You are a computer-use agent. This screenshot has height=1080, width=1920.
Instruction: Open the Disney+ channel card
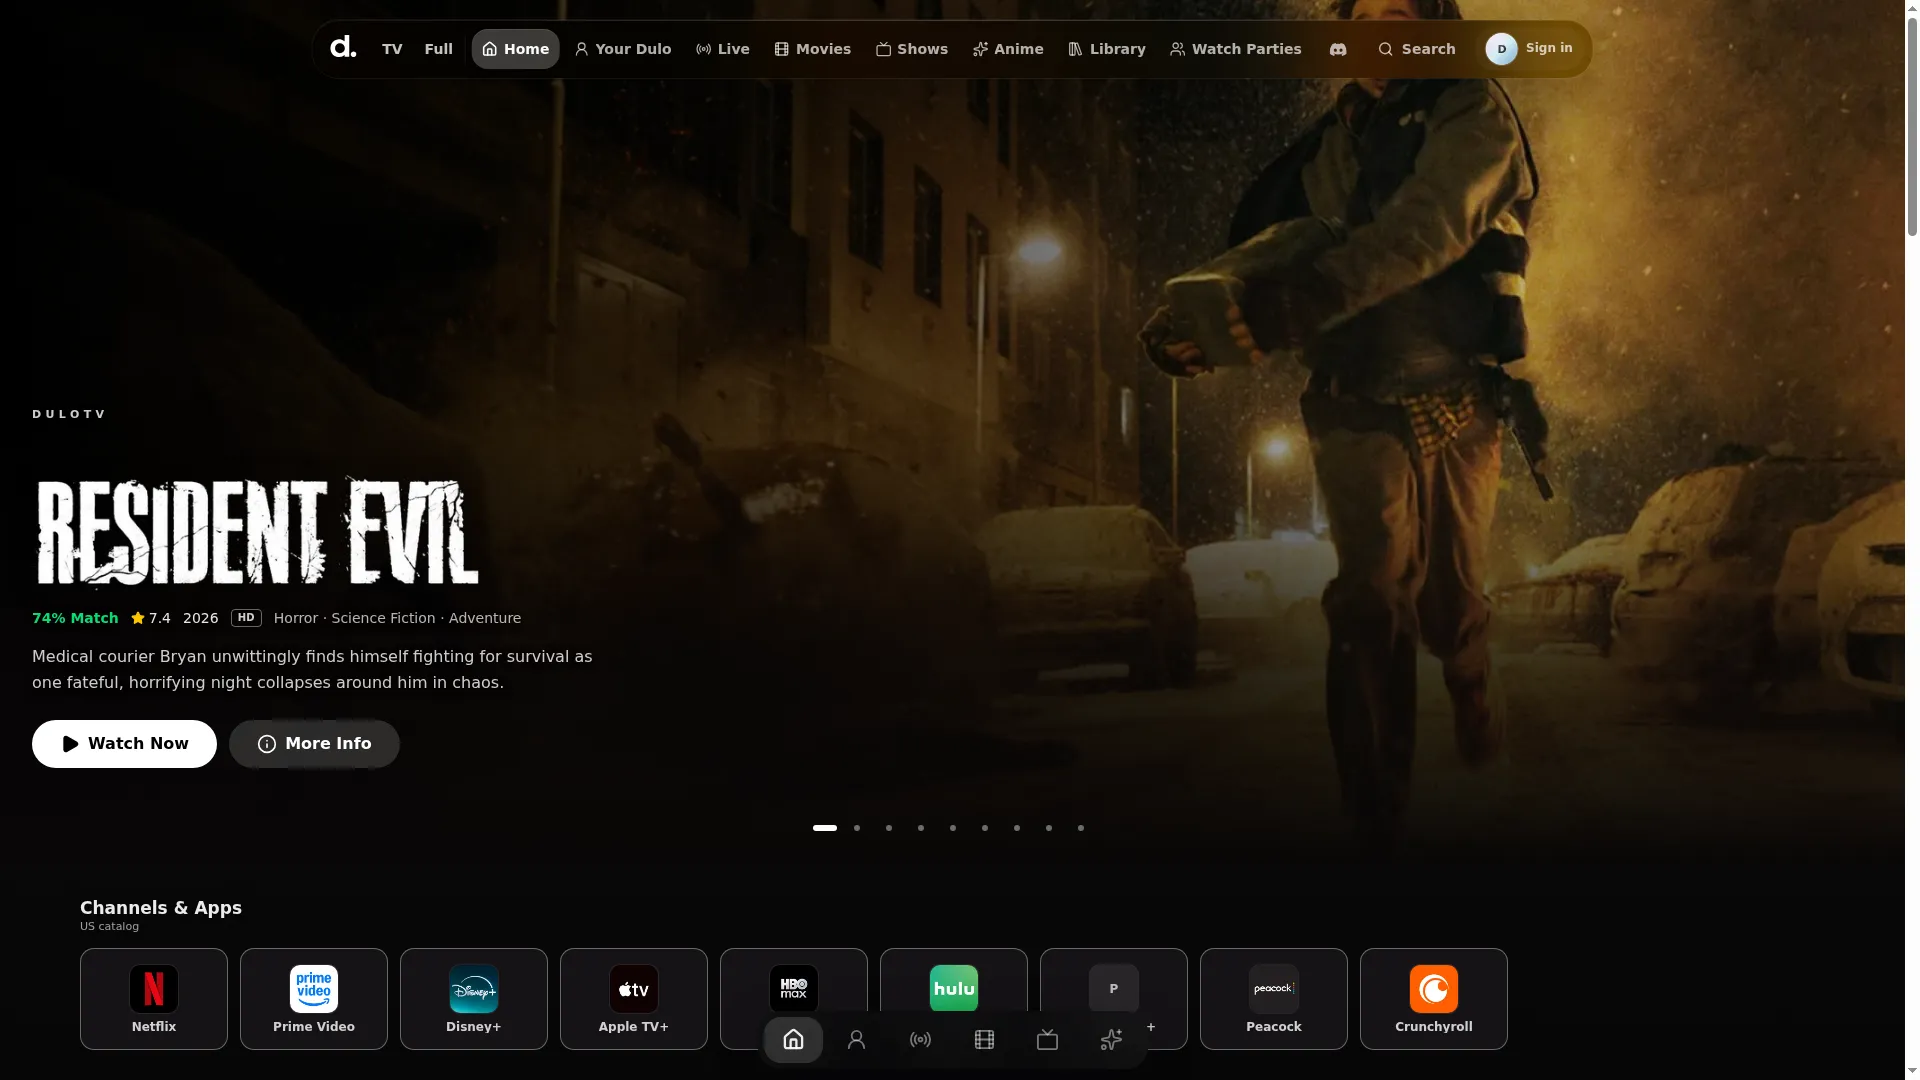click(x=474, y=999)
